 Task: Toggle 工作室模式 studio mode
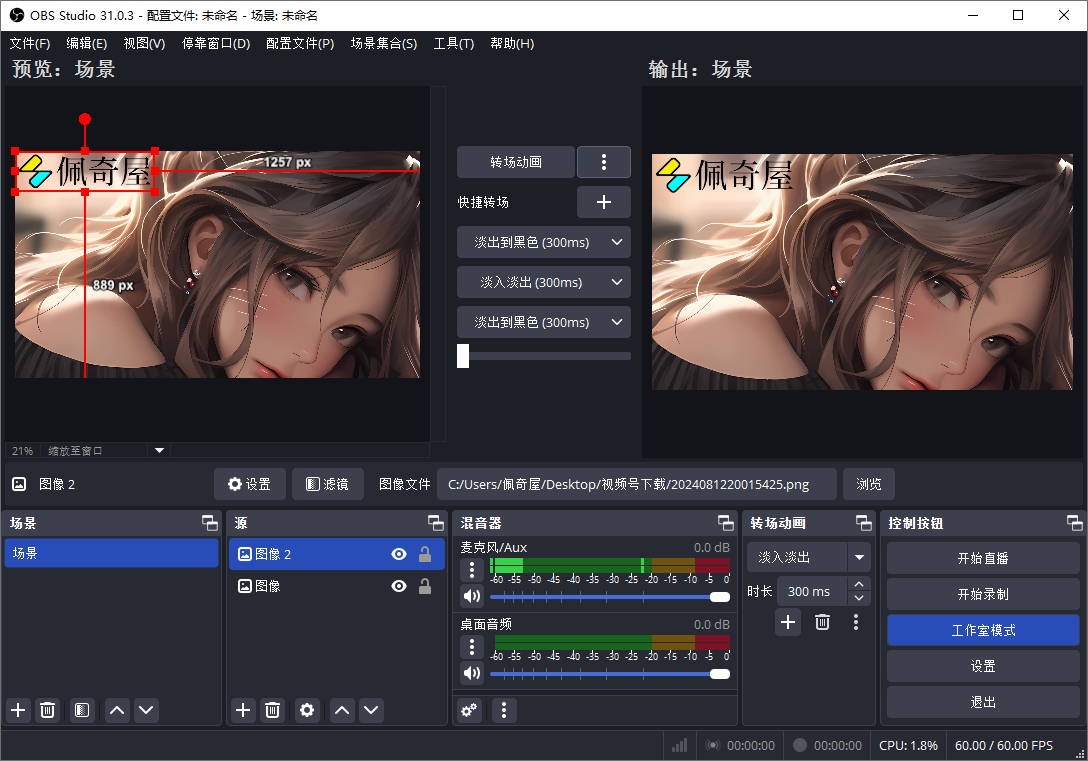click(x=983, y=630)
